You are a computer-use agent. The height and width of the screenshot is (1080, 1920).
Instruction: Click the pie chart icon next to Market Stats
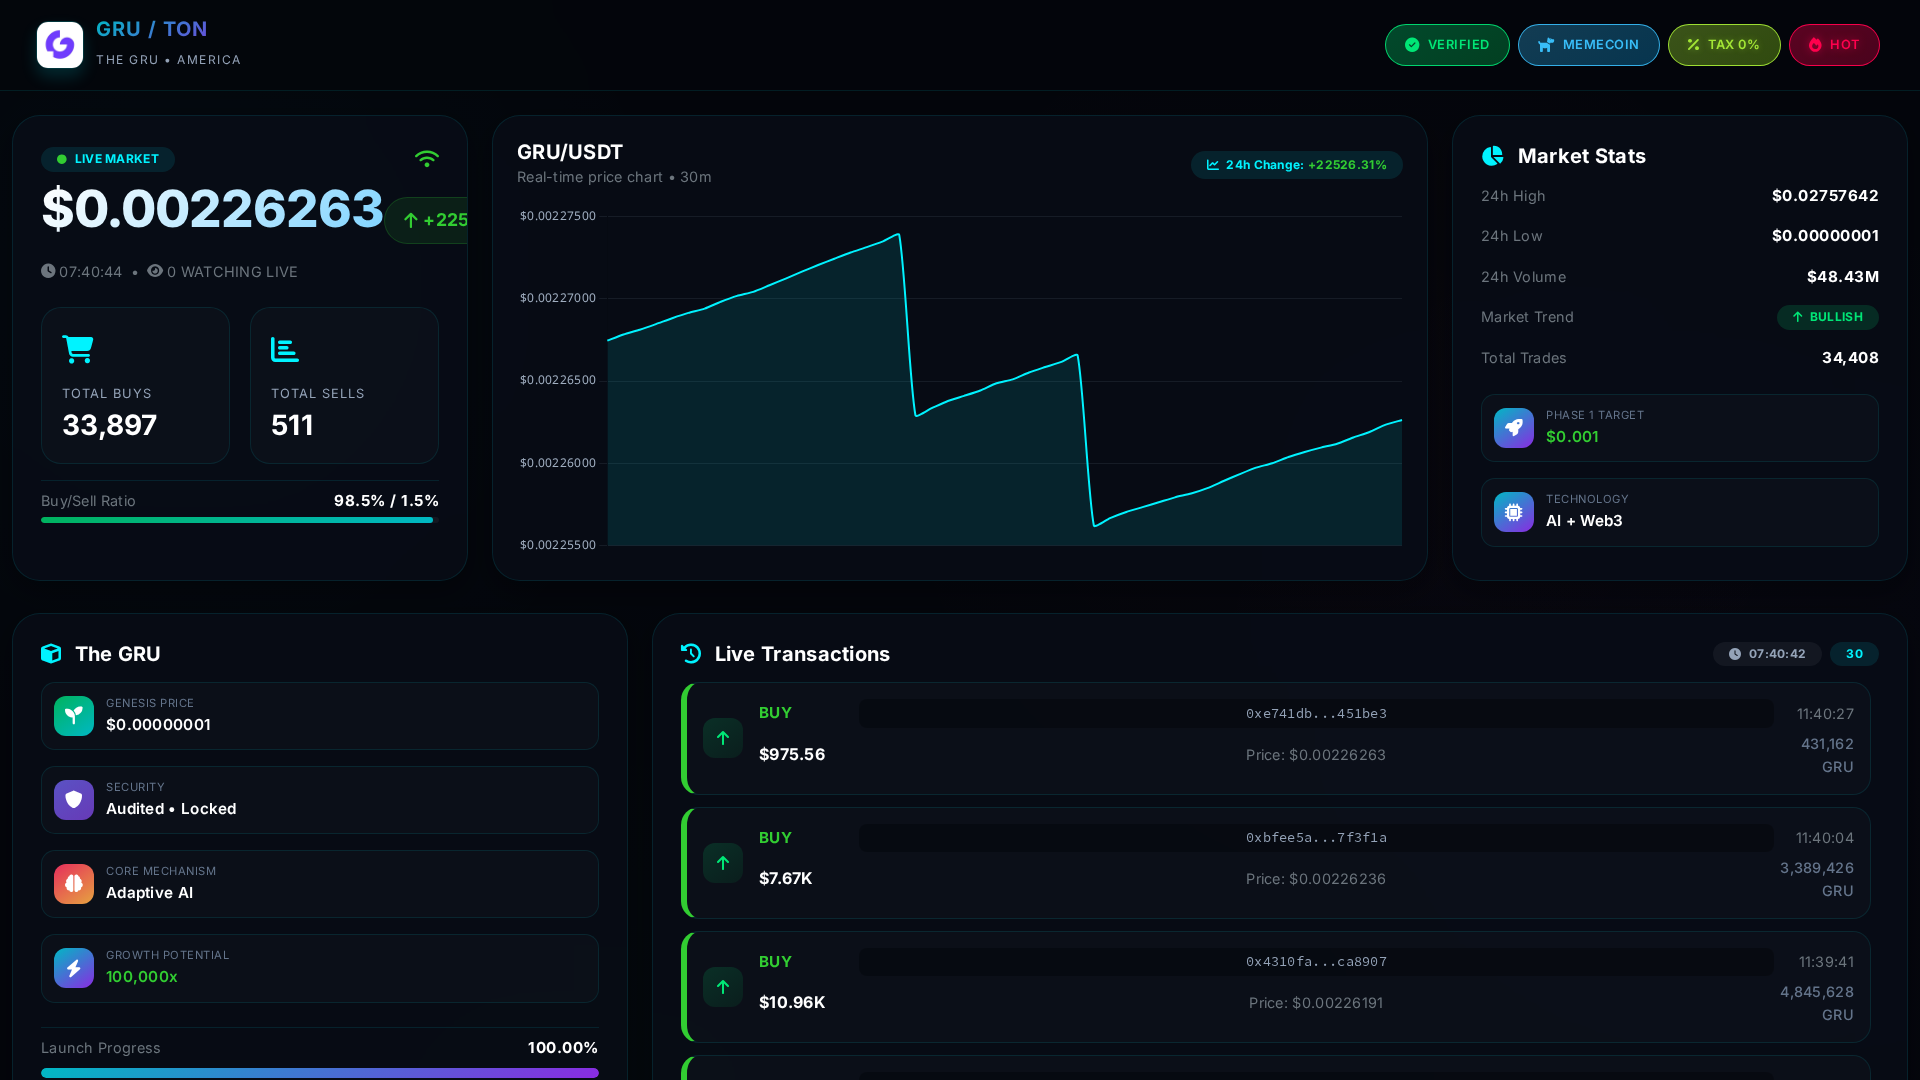click(x=1493, y=156)
